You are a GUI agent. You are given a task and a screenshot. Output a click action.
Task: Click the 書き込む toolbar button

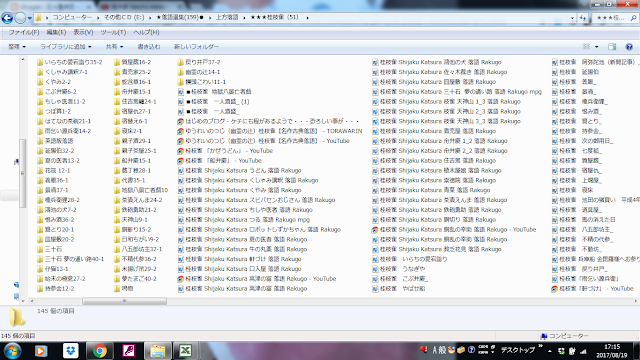149,47
